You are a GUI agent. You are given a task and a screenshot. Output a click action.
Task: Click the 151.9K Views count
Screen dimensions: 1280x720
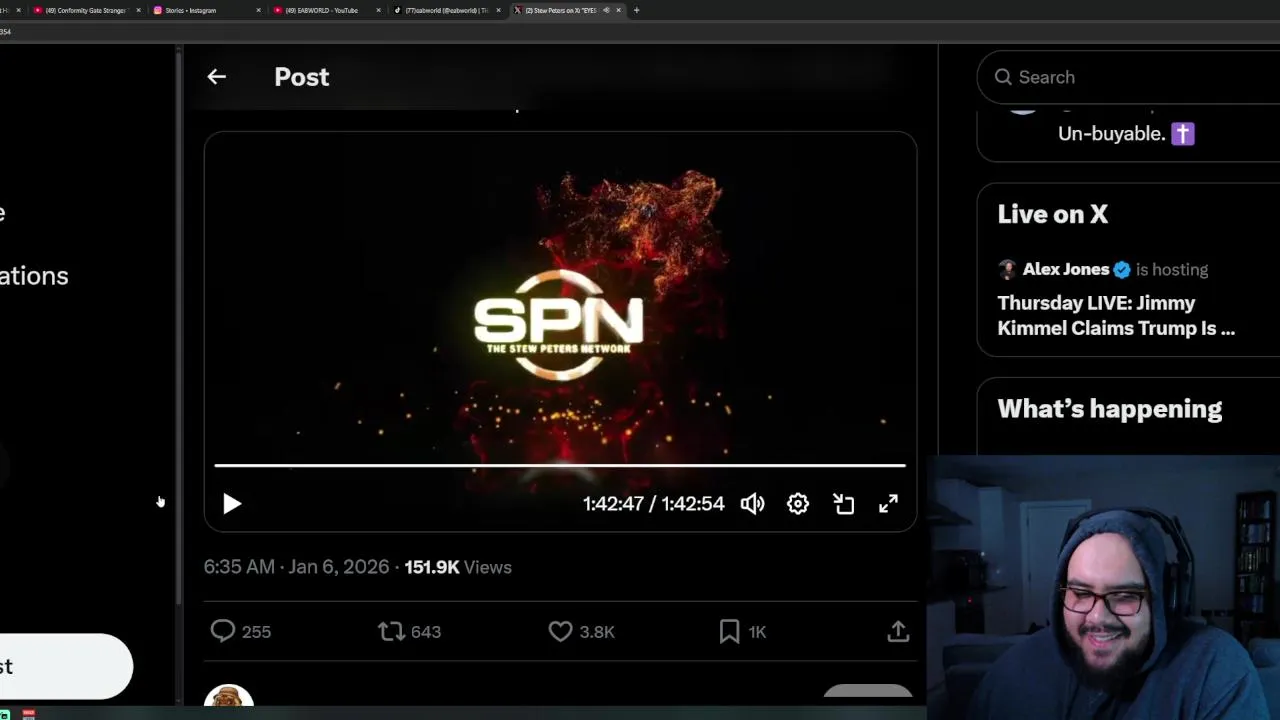(x=458, y=567)
